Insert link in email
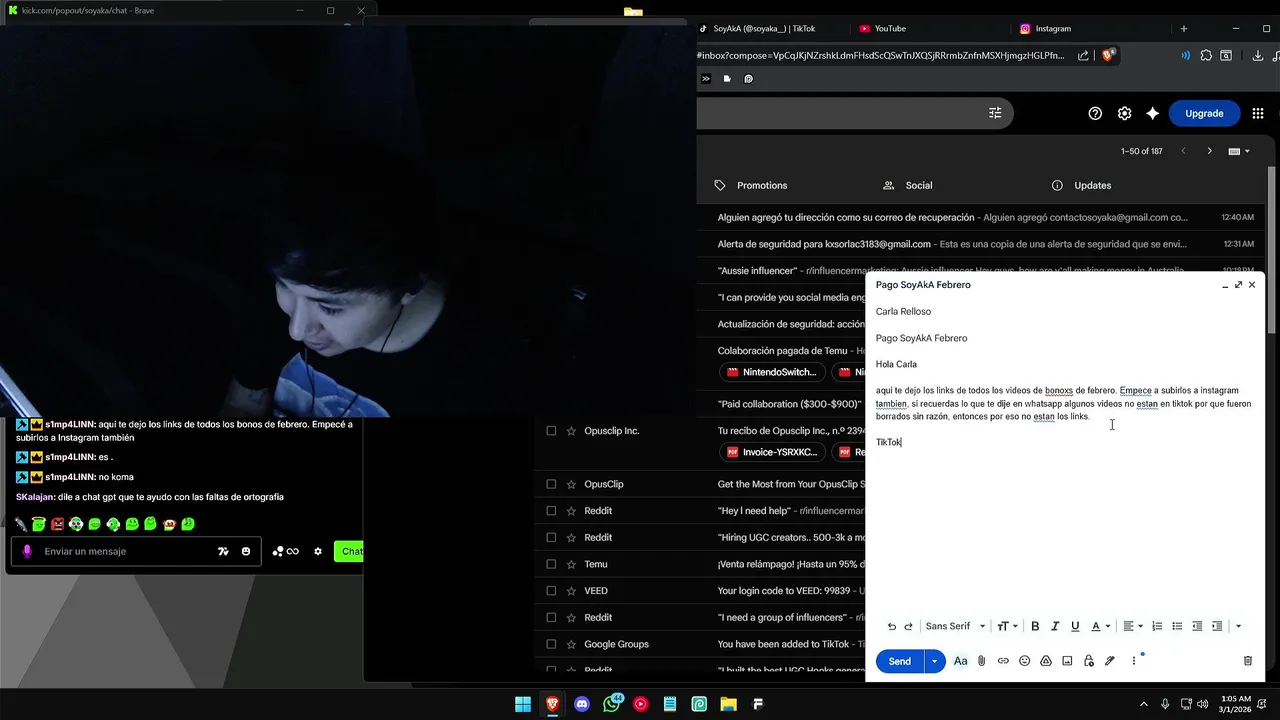Screen dimensions: 1280x720 point(1003,661)
